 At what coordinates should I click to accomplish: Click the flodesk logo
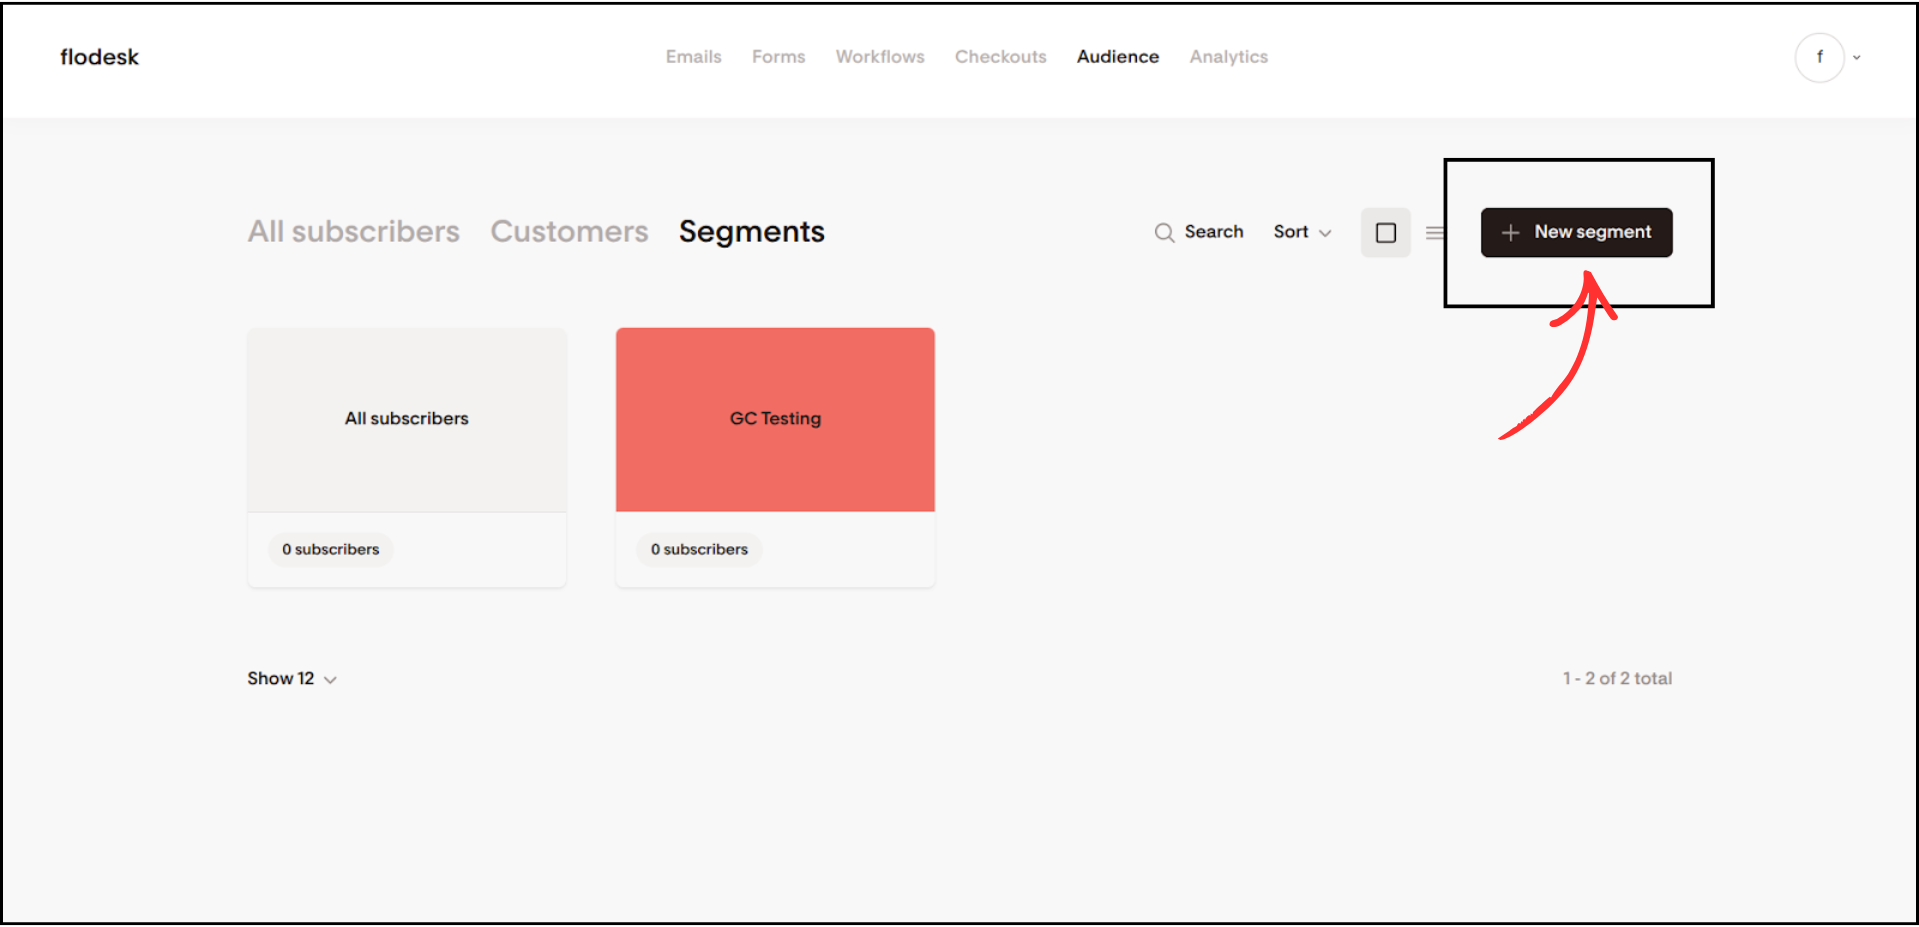(x=99, y=57)
